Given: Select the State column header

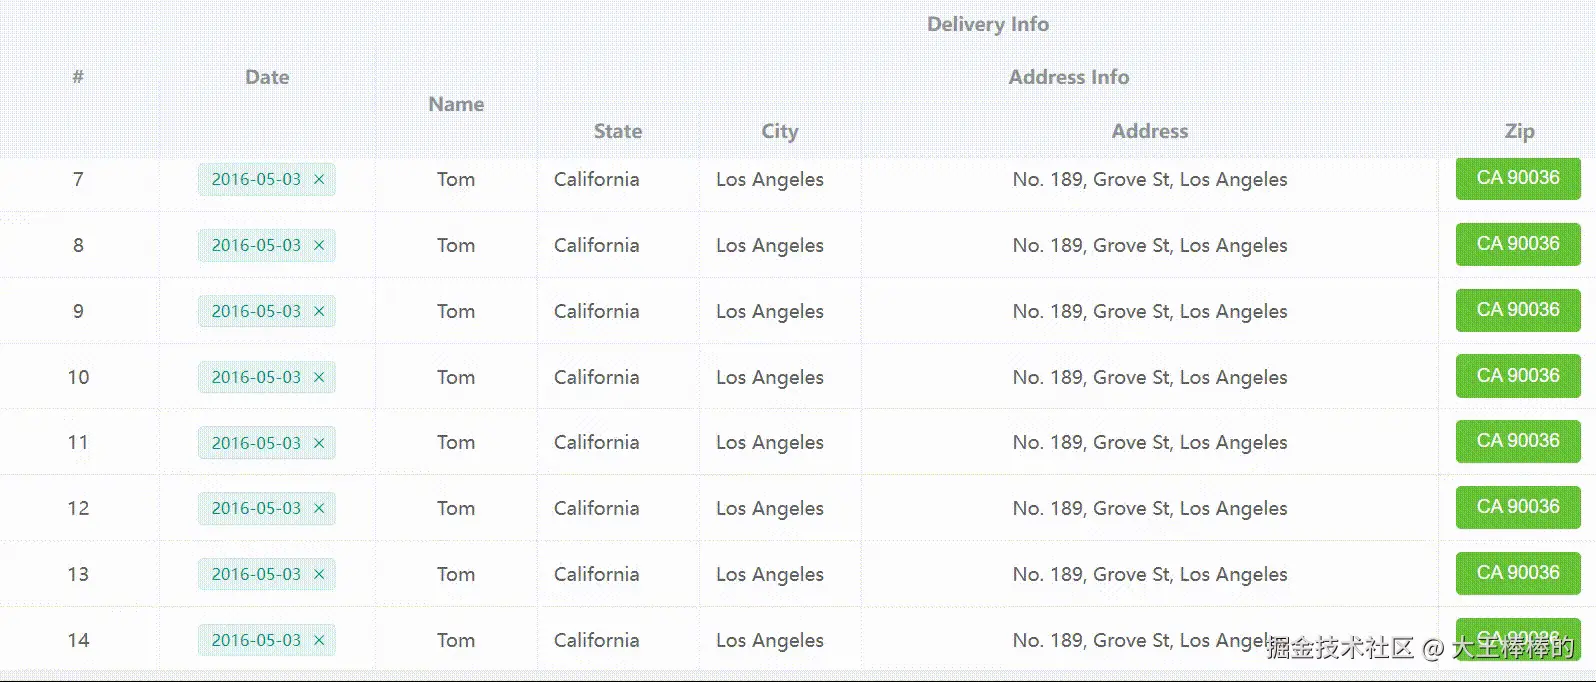Looking at the screenshot, I should (618, 132).
